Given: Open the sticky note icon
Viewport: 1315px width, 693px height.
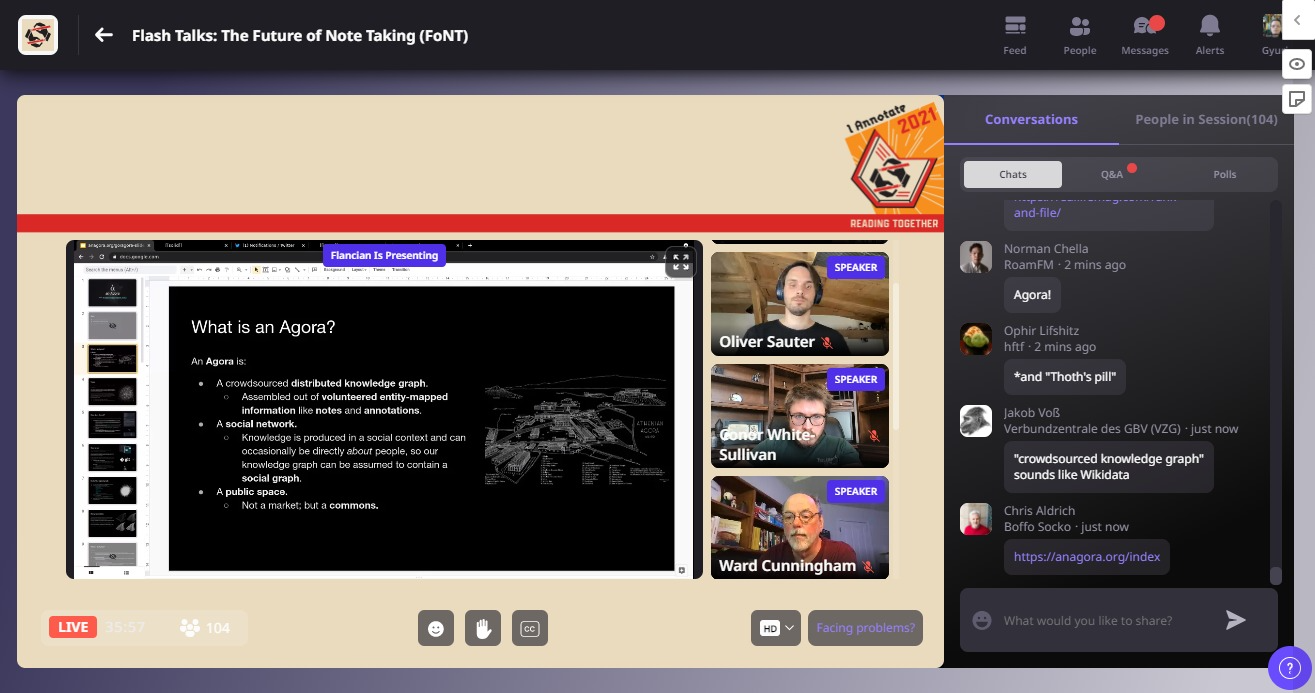Looking at the screenshot, I should (x=1297, y=99).
